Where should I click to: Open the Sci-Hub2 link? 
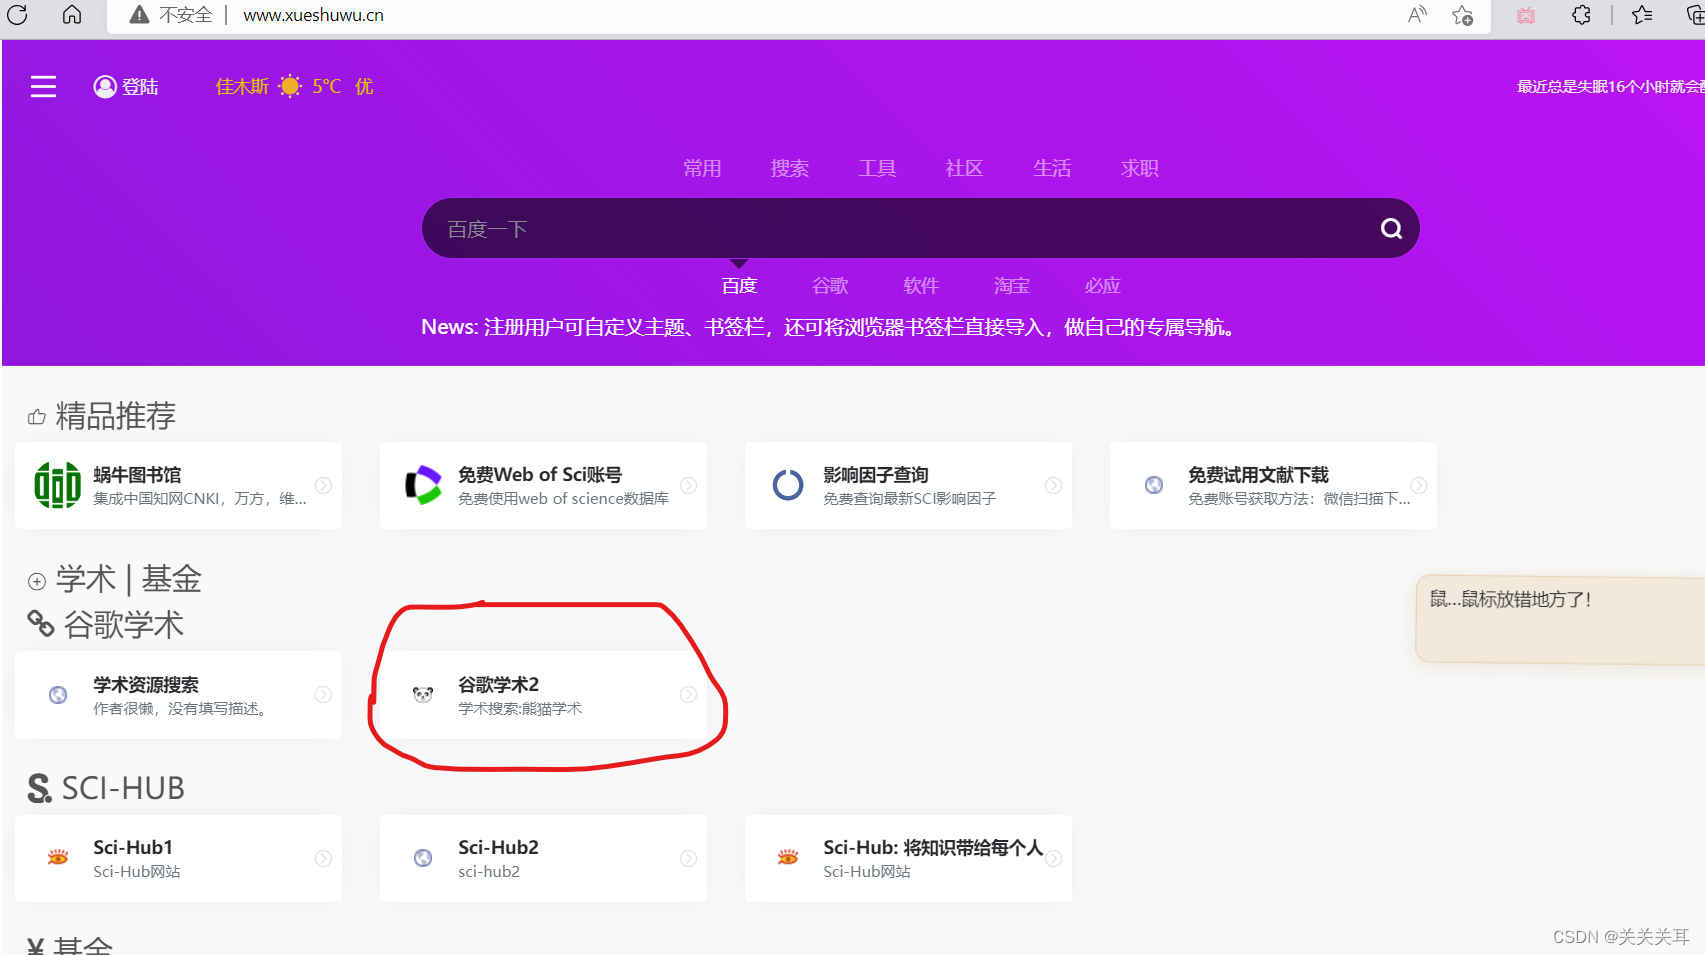tap(498, 848)
